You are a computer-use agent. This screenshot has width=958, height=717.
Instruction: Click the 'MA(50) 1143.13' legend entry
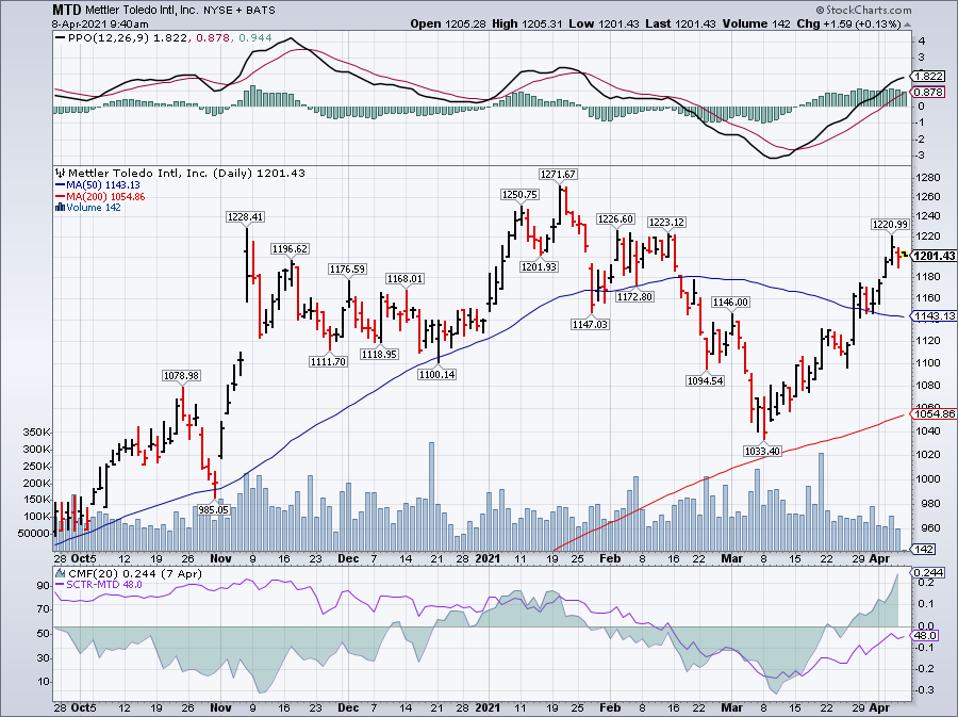pos(103,185)
